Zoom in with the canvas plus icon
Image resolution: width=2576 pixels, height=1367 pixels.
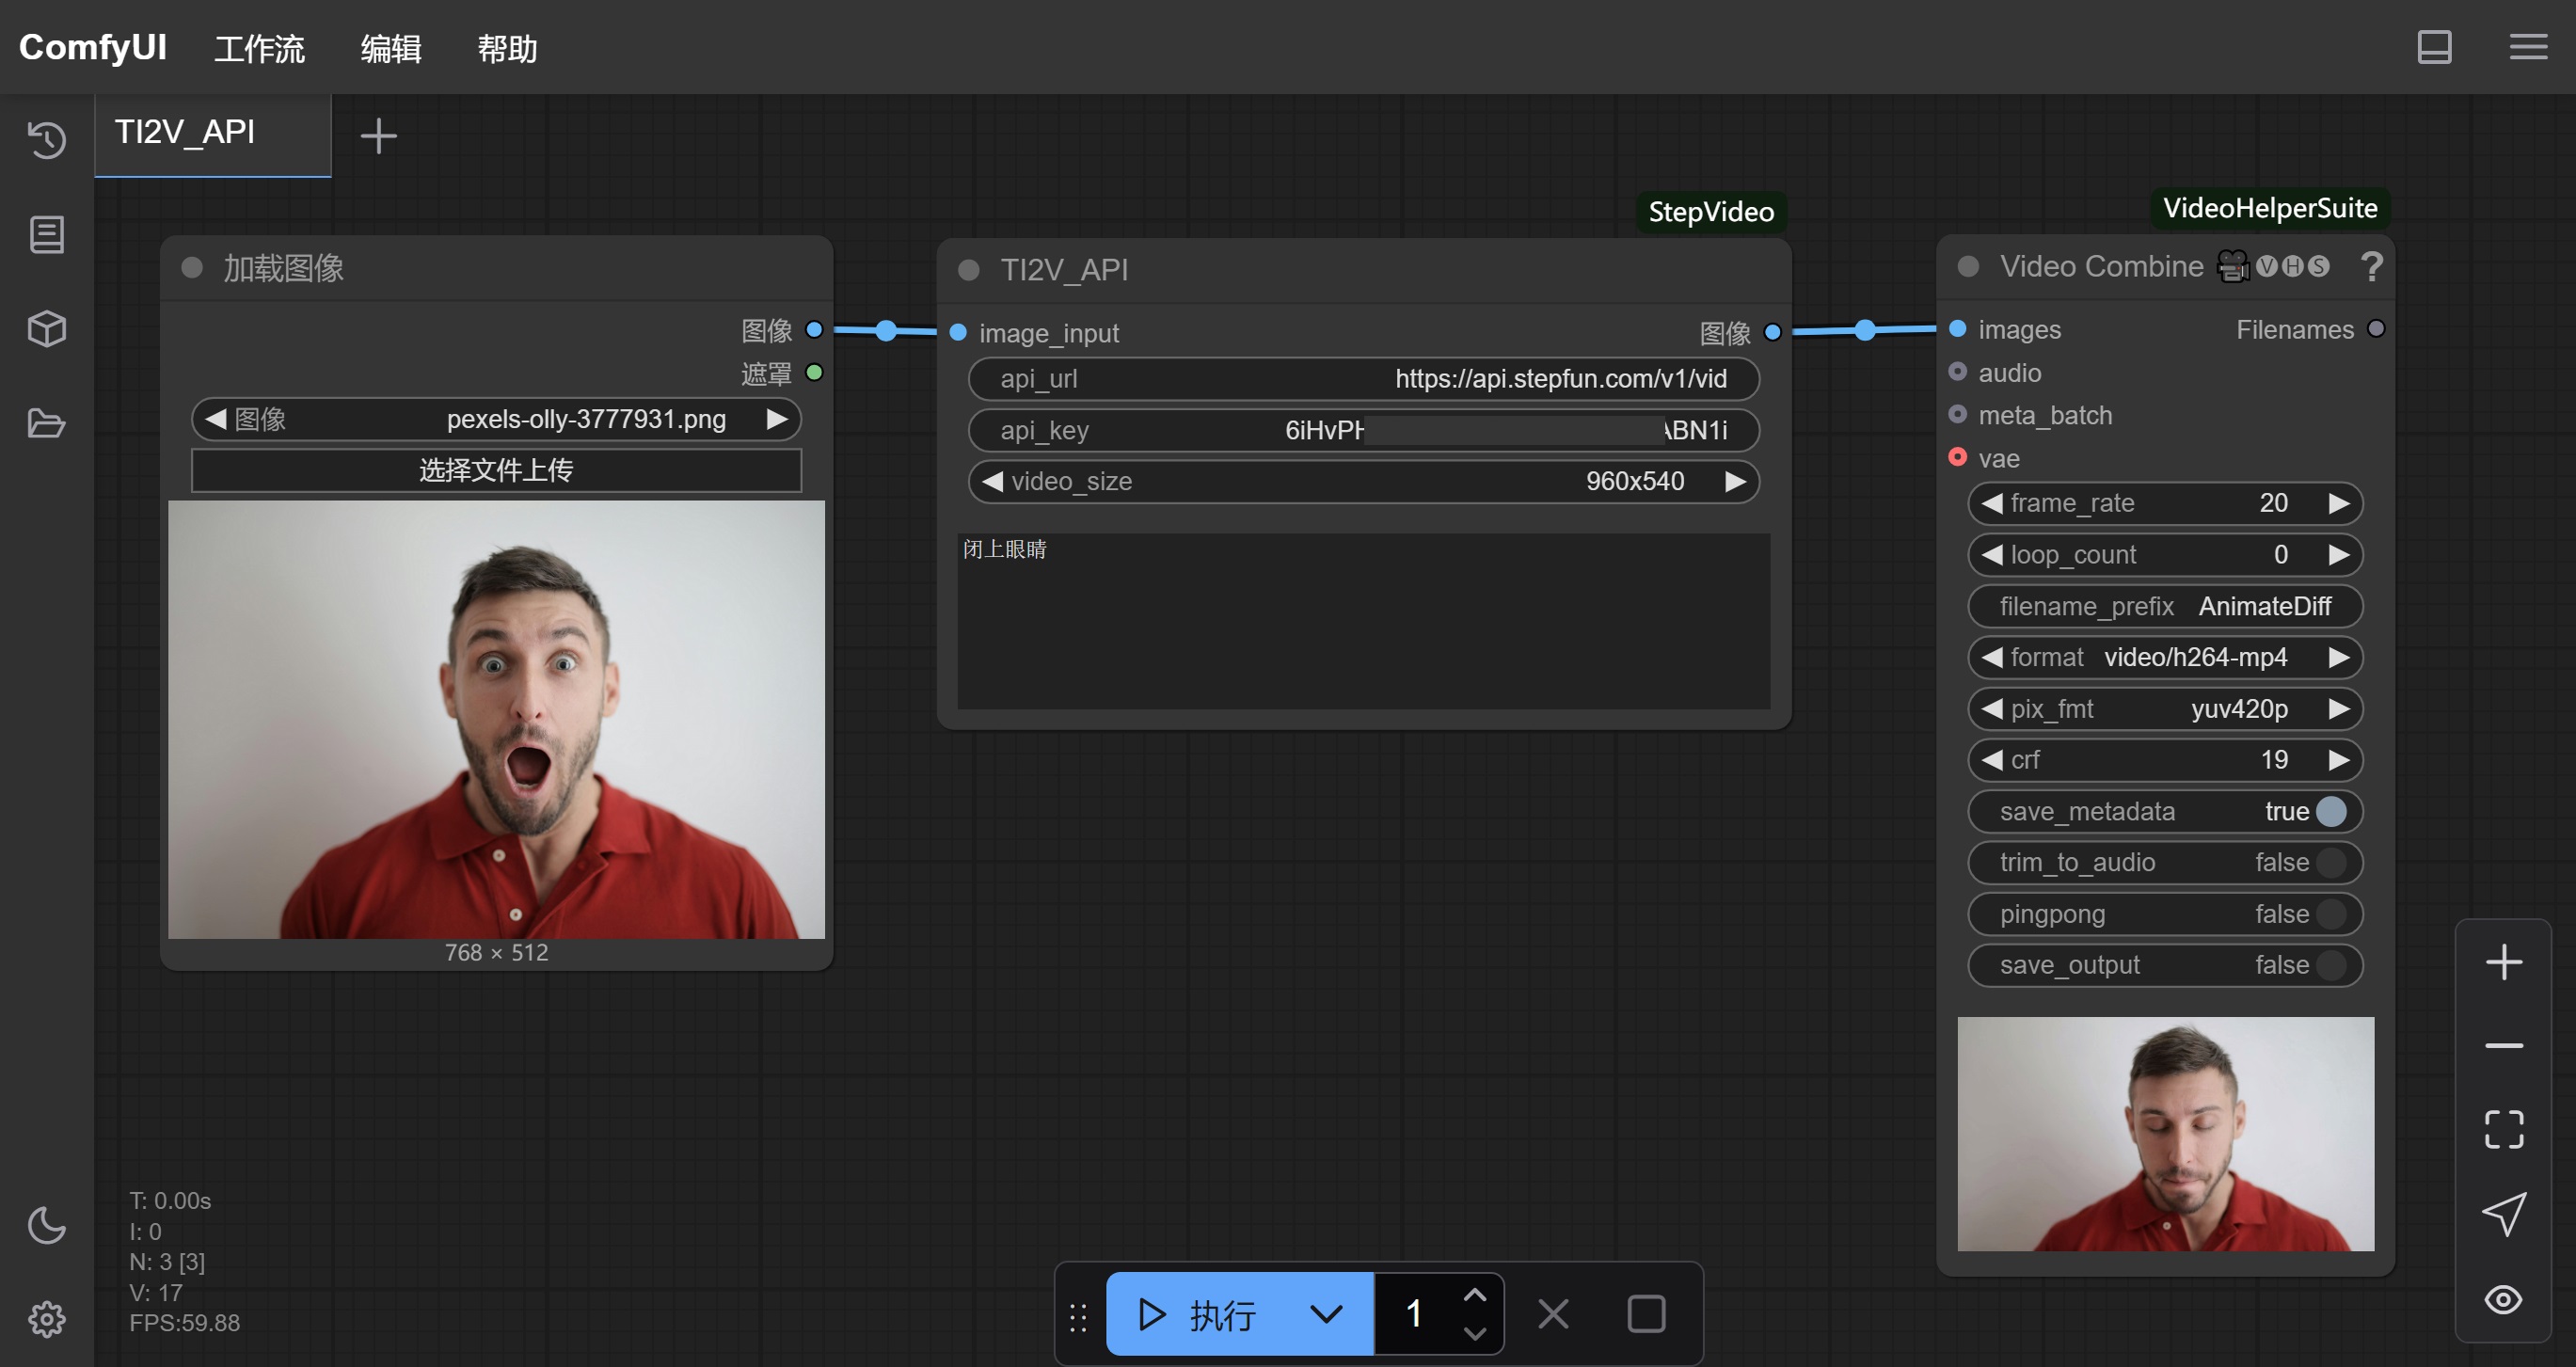tap(2503, 962)
